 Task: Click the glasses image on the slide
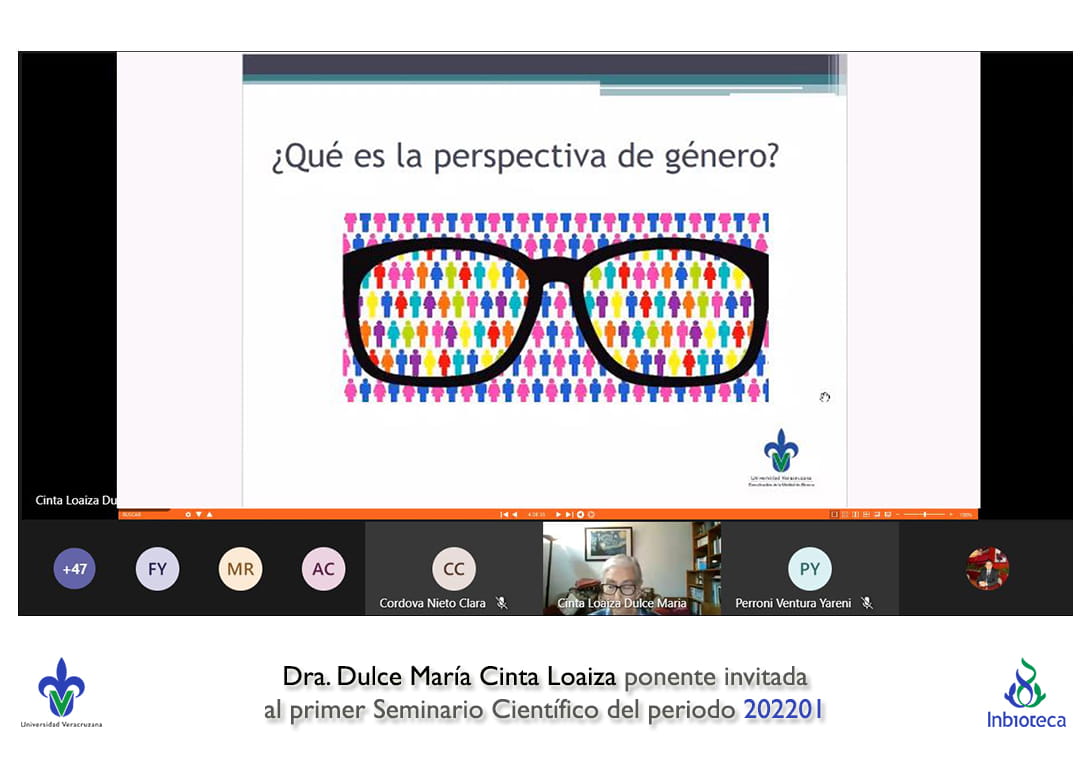(555, 308)
